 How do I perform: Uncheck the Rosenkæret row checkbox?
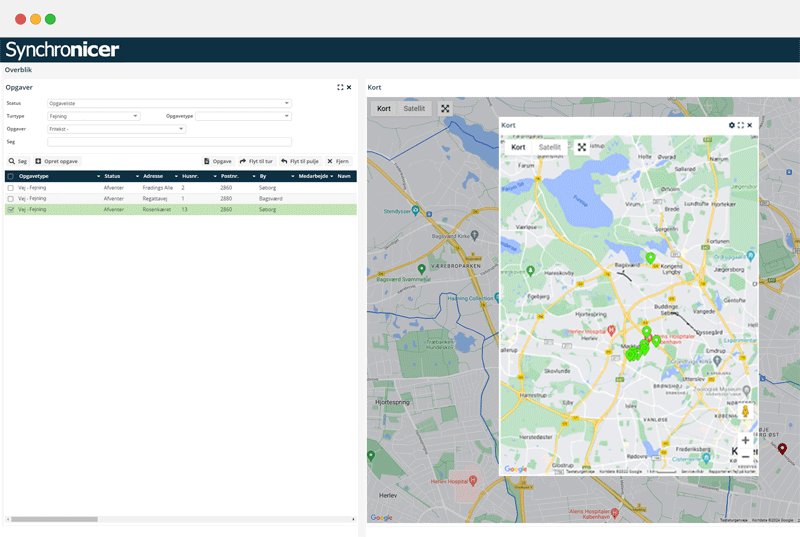11,210
